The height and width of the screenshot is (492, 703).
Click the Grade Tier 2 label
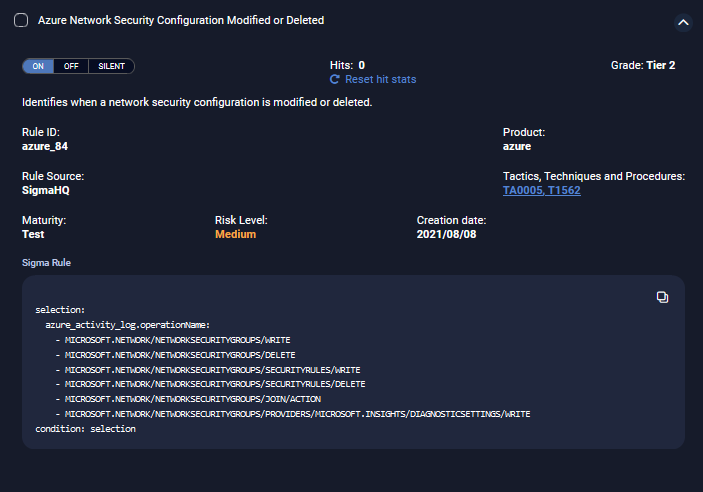(643, 65)
